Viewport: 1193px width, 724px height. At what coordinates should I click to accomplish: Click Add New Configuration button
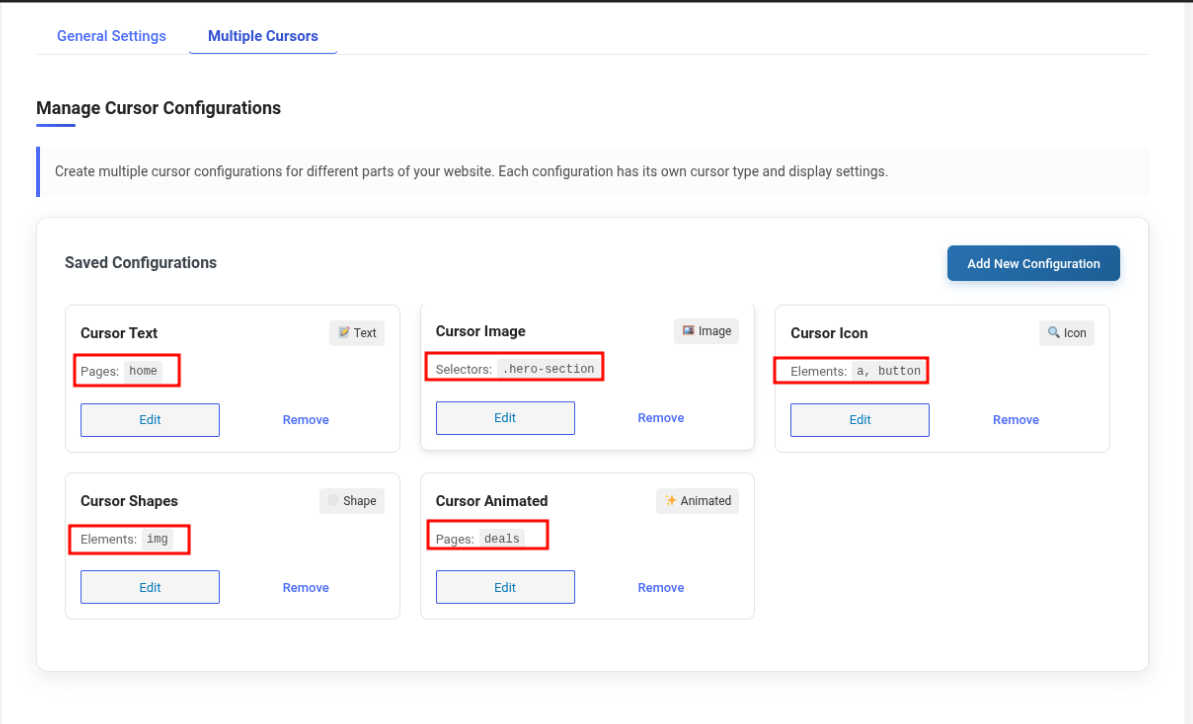[1033, 263]
